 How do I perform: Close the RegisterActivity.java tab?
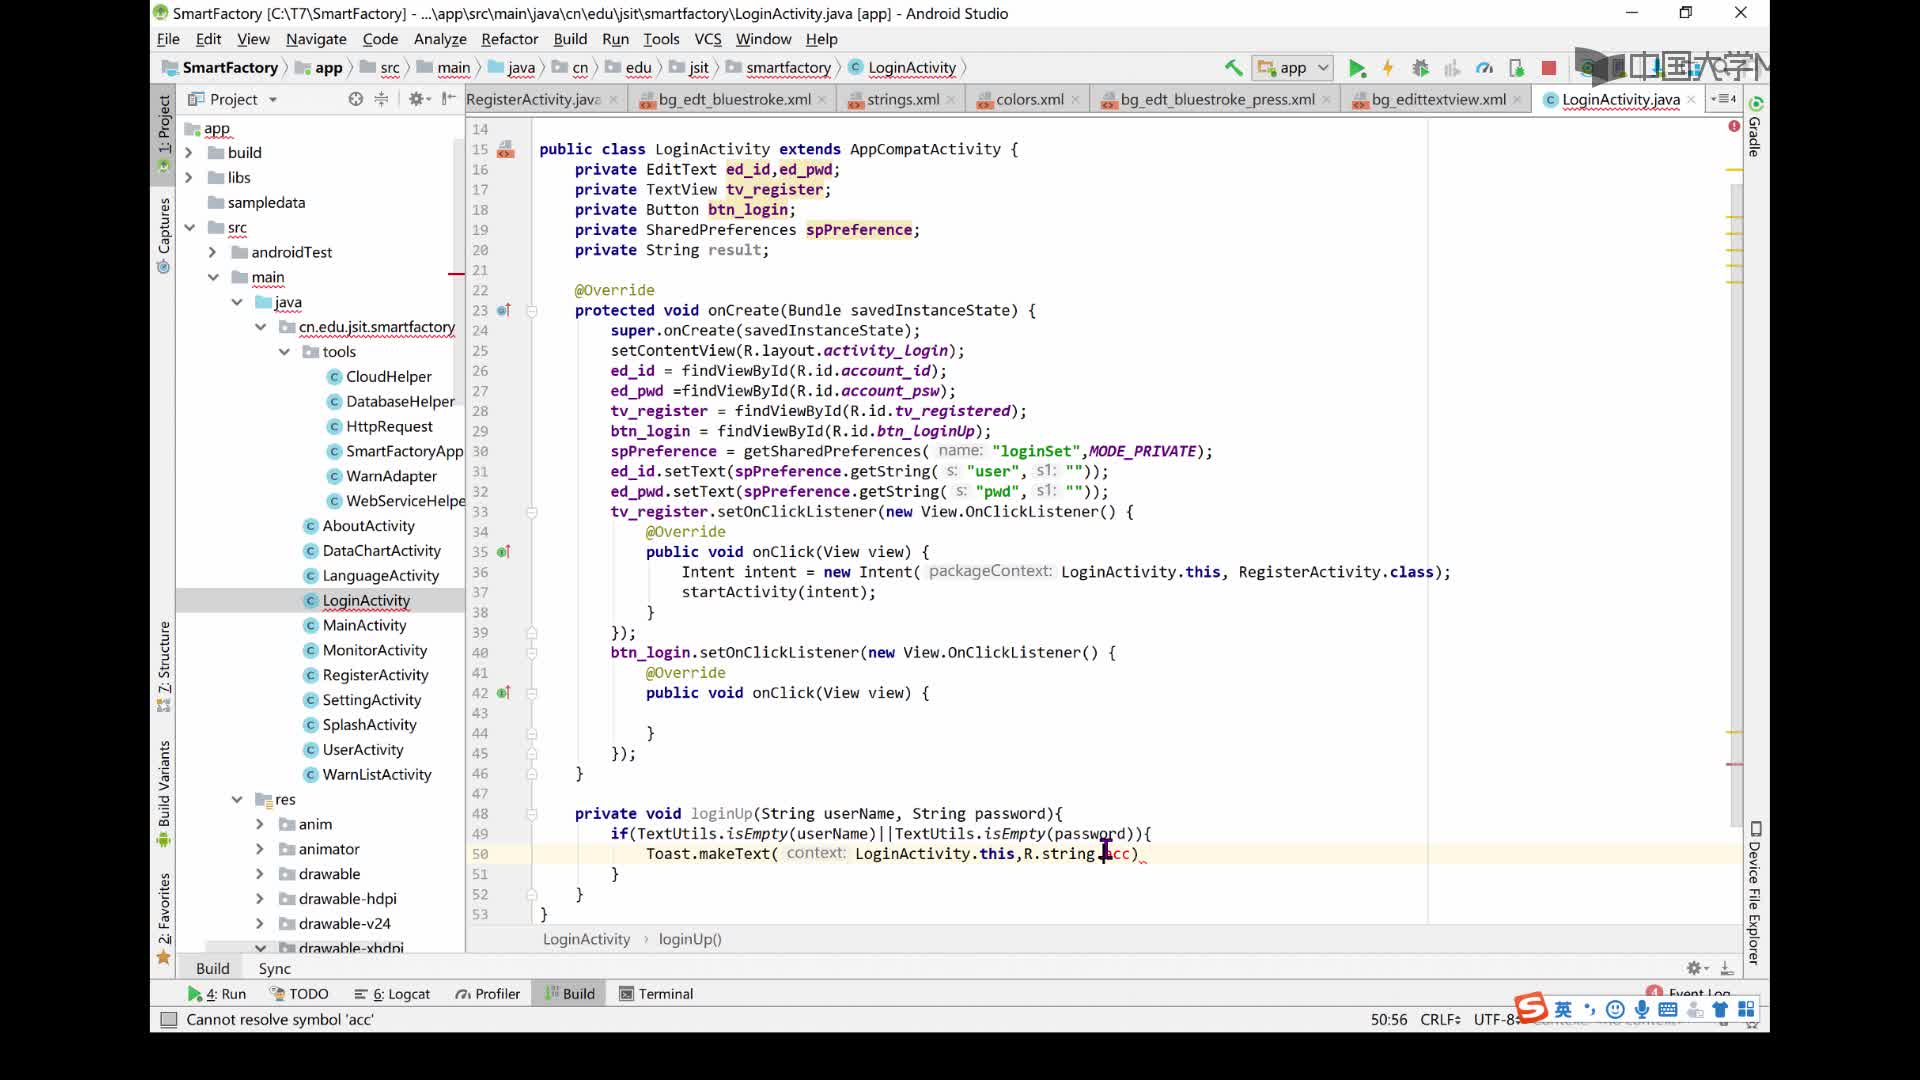613,99
